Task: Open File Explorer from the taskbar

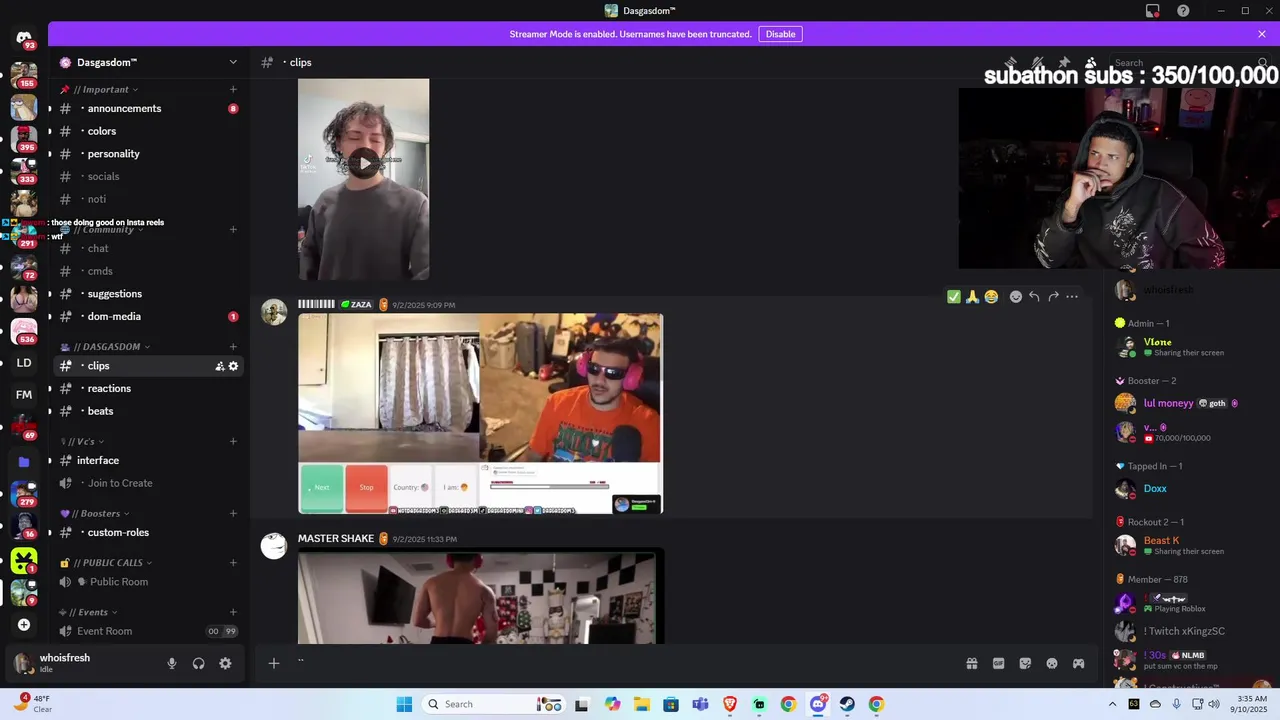Action: coord(642,704)
